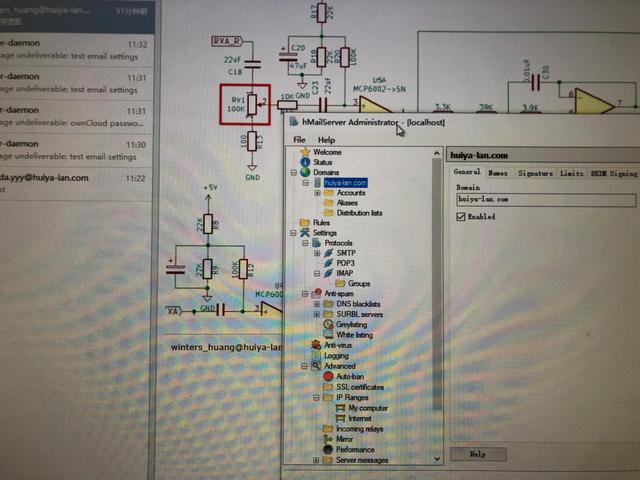The height and width of the screenshot is (480, 640).
Task: Click the Greylisting clock icon
Action: coord(328,324)
